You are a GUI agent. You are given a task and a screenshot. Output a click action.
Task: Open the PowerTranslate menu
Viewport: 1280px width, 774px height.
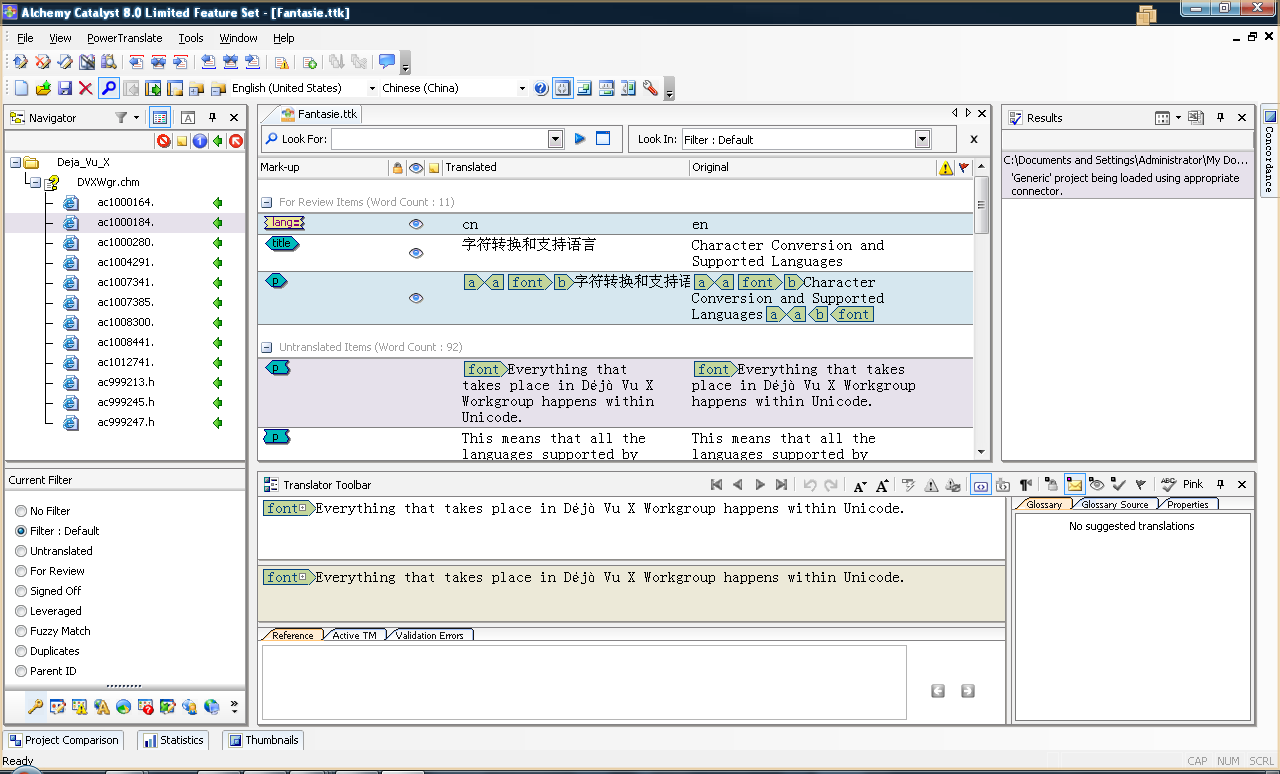[124, 38]
